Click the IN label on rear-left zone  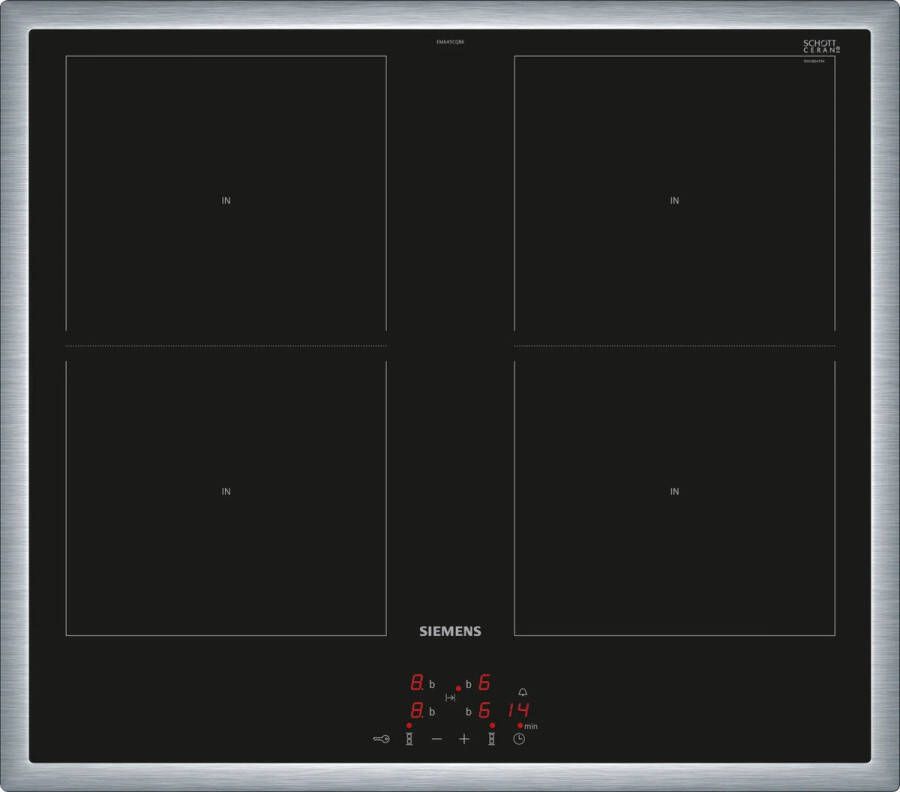point(226,201)
